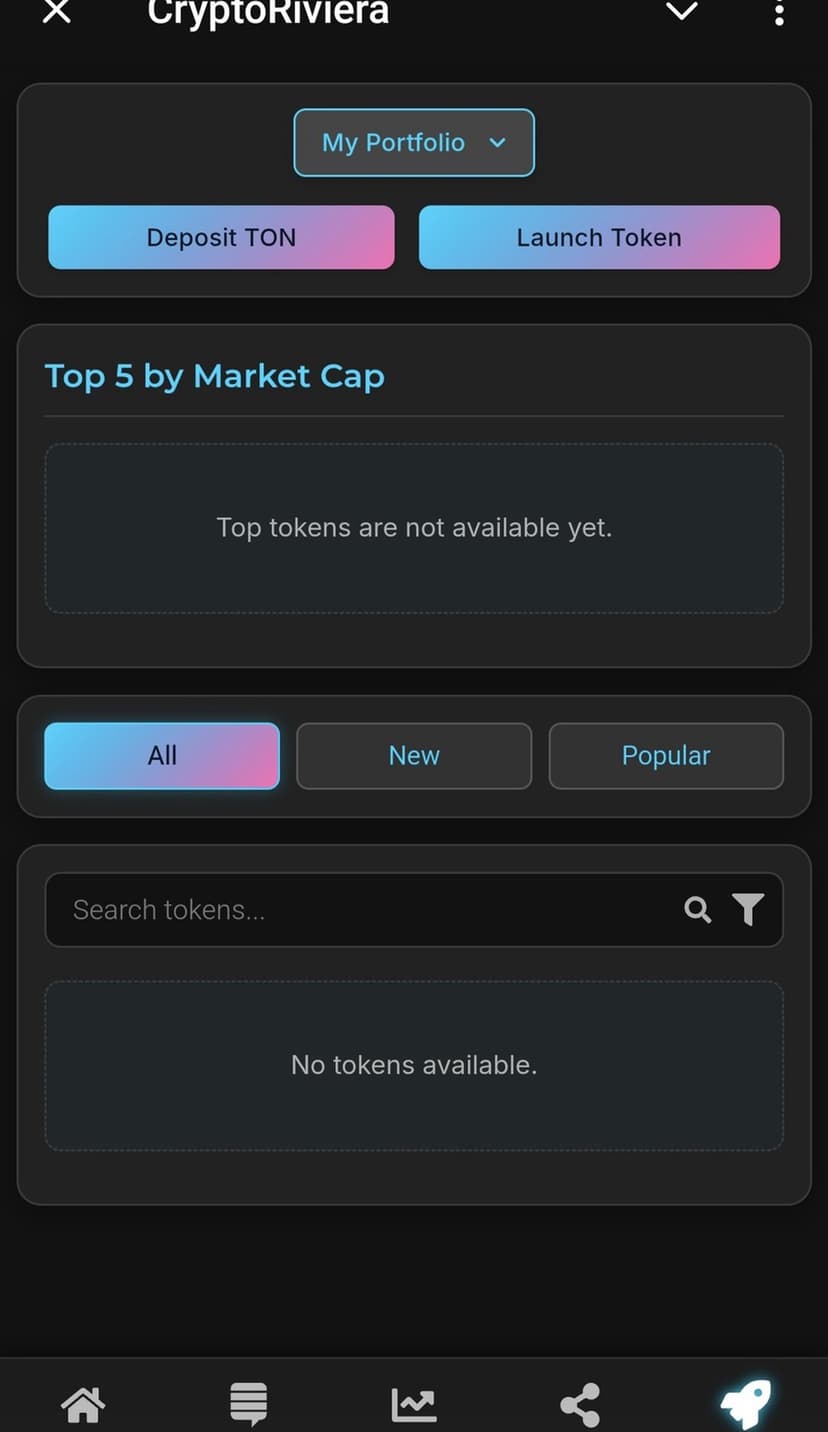Screen dimensions: 828x1432
Task: Focus the Search tokens input field
Action: [x=360, y=910]
